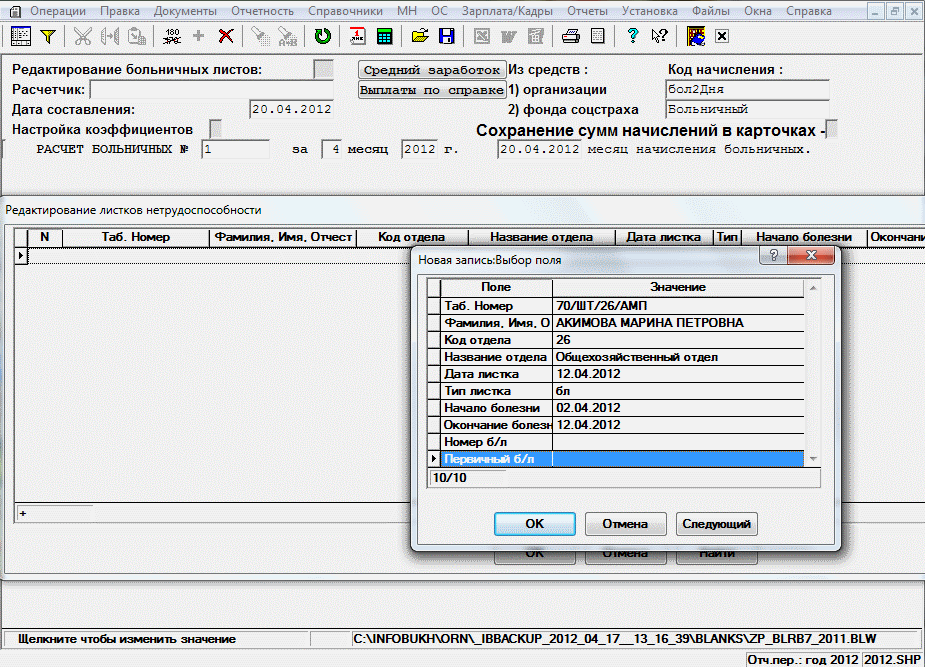
Task: Toggle the Редактирование больничных листов checkbox
Action: [x=323, y=69]
